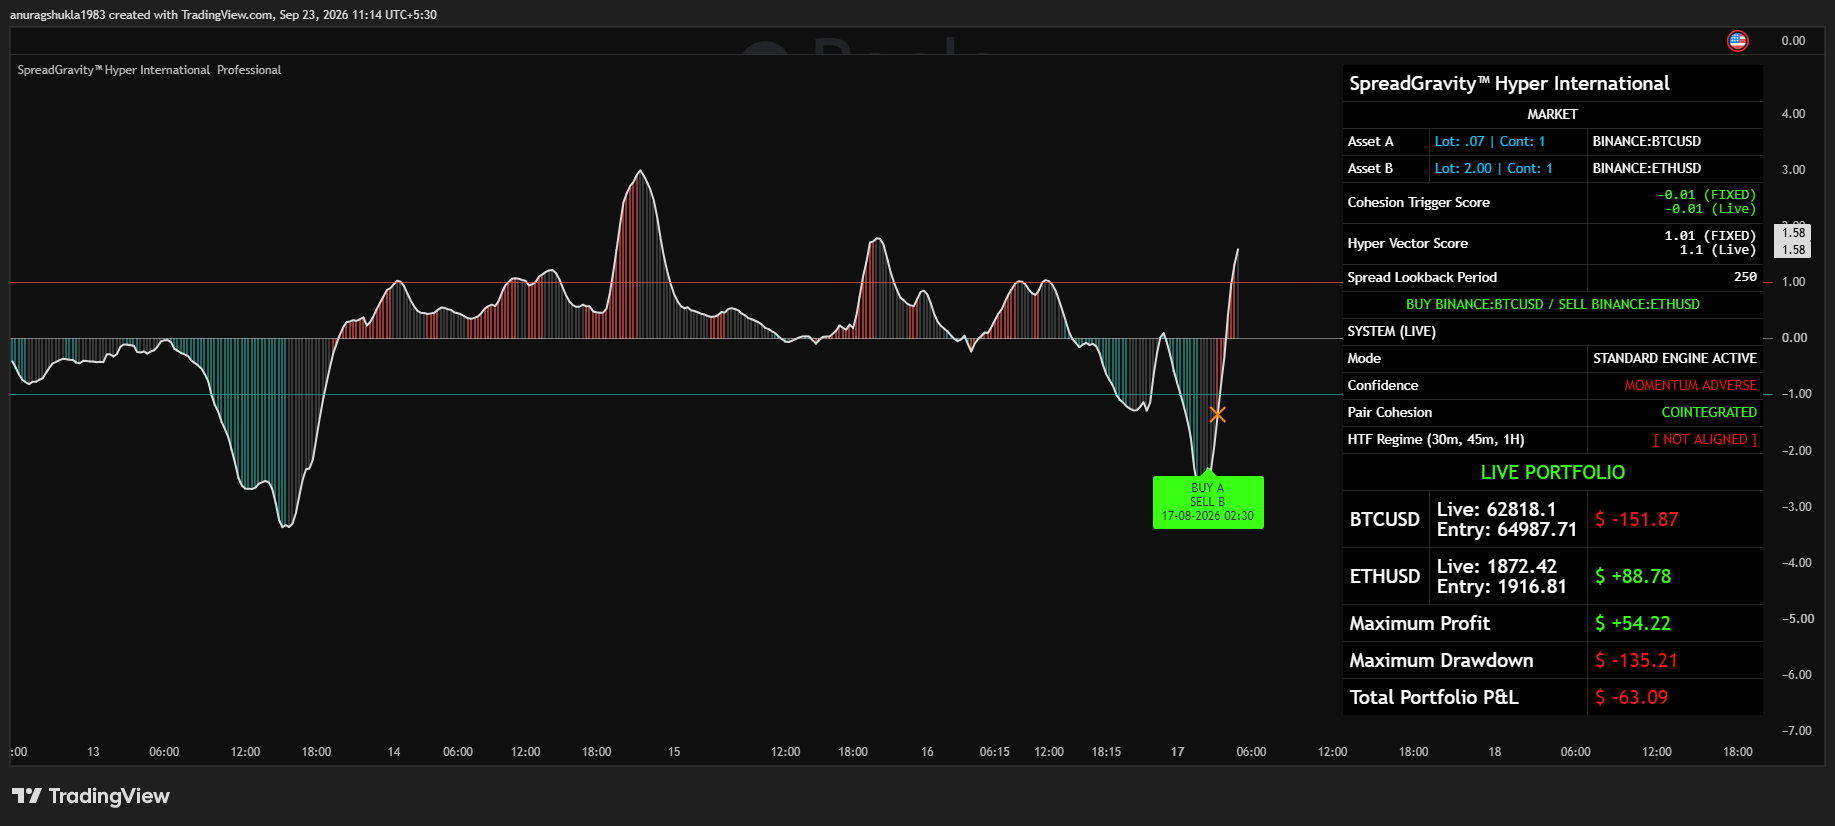Click the green BUY A SELL B label
1835x826 pixels.
(x=1208, y=502)
